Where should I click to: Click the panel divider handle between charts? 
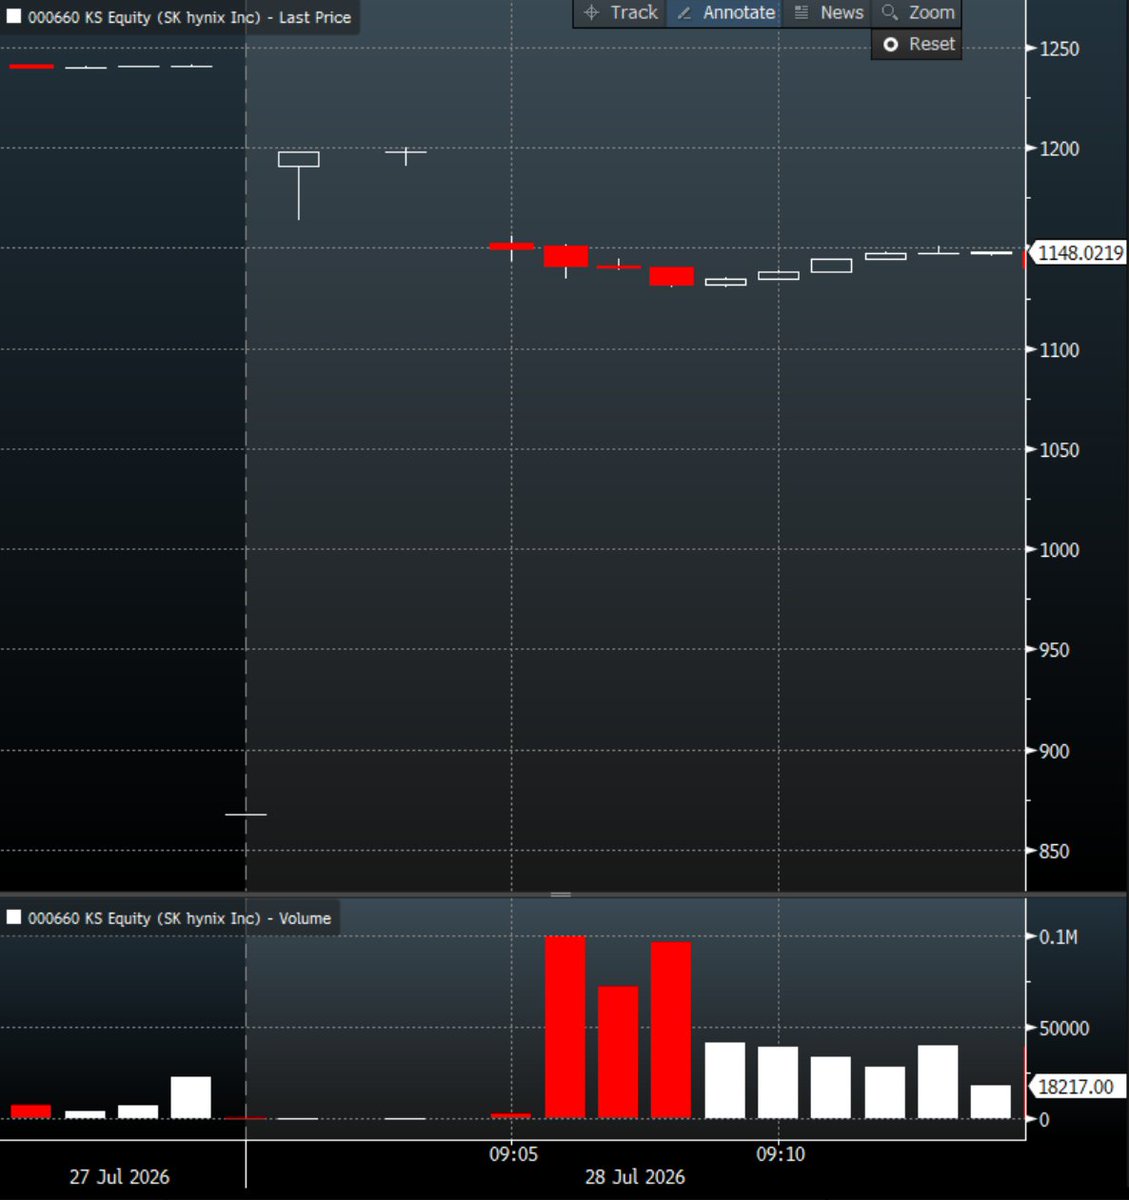coord(560,894)
